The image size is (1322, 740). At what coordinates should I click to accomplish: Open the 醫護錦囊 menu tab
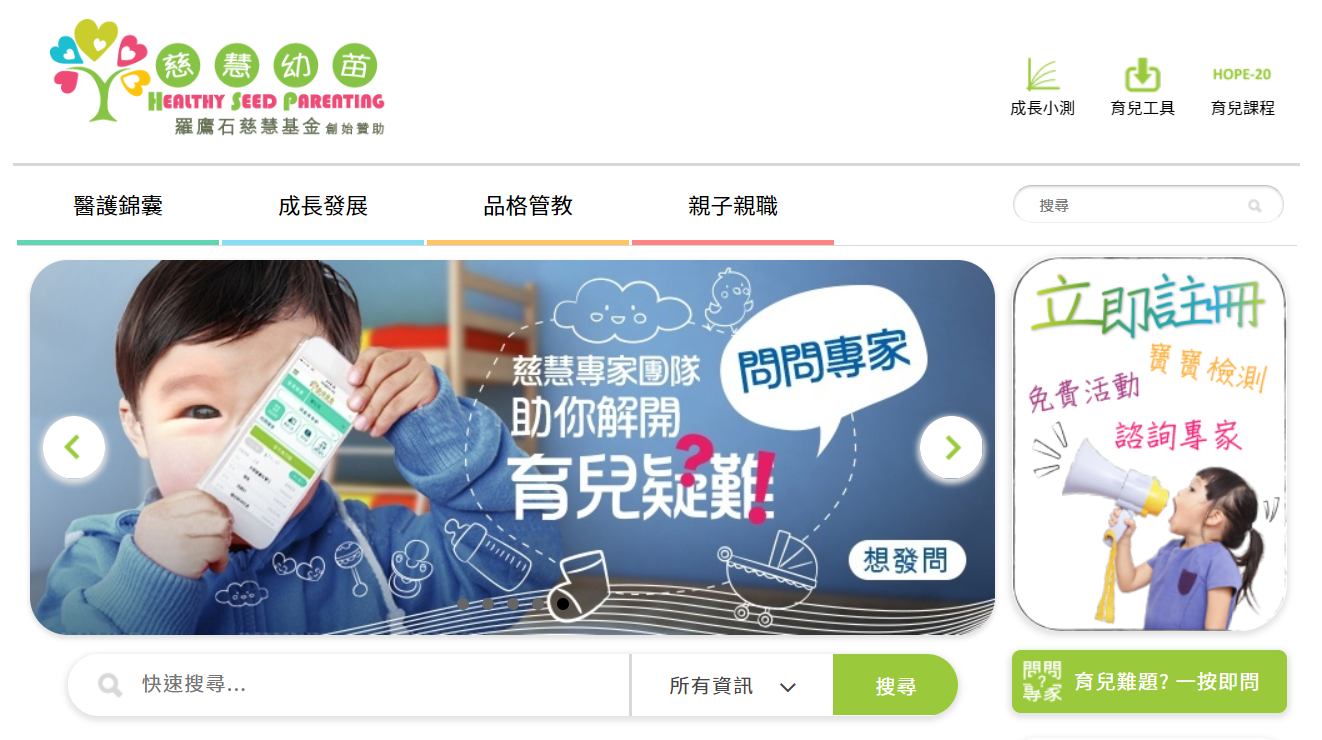[x=118, y=208]
